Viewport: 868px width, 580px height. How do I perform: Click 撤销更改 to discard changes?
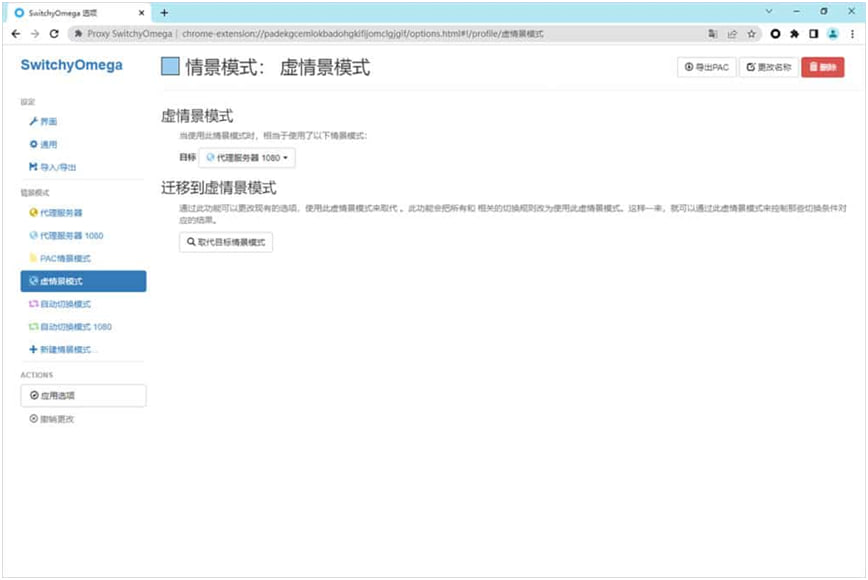[x=52, y=419]
